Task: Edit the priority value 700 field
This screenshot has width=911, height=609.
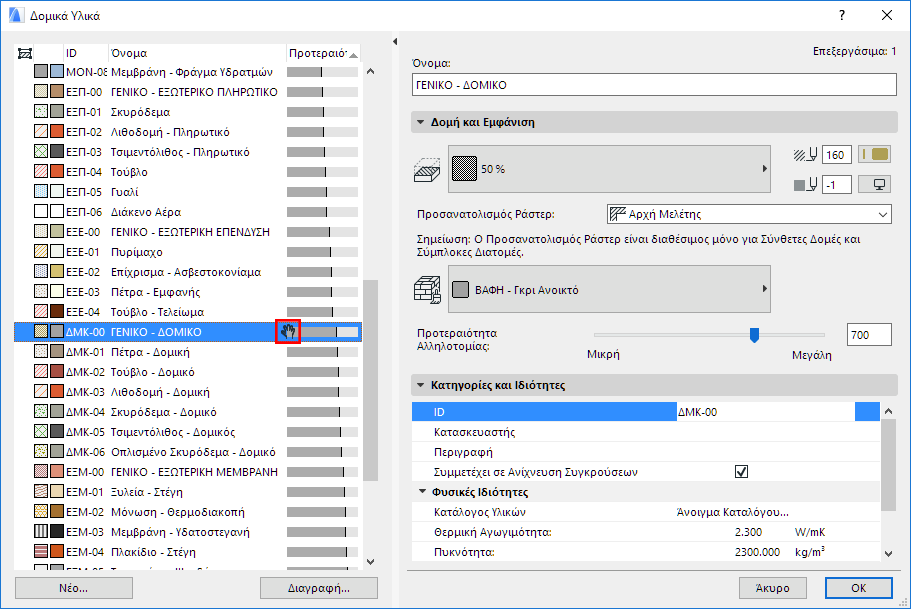Action: point(869,335)
